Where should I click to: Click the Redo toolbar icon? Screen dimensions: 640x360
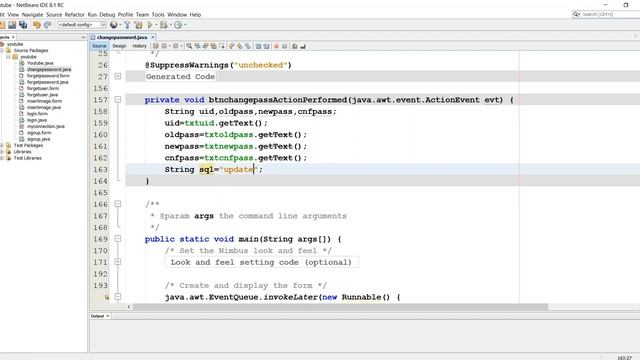coord(47,25)
